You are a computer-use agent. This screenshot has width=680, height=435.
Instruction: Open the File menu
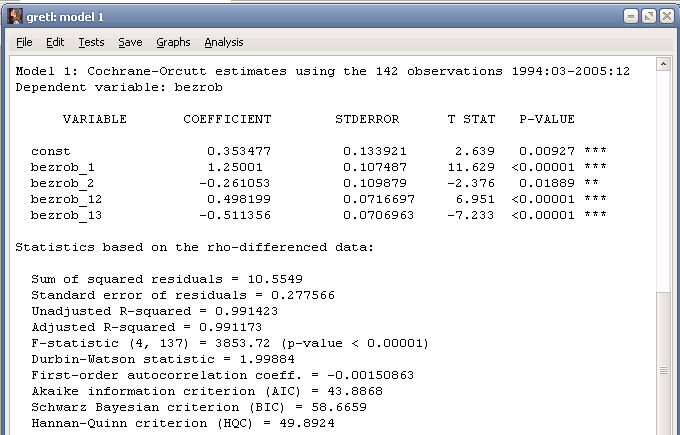click(24, 43)
